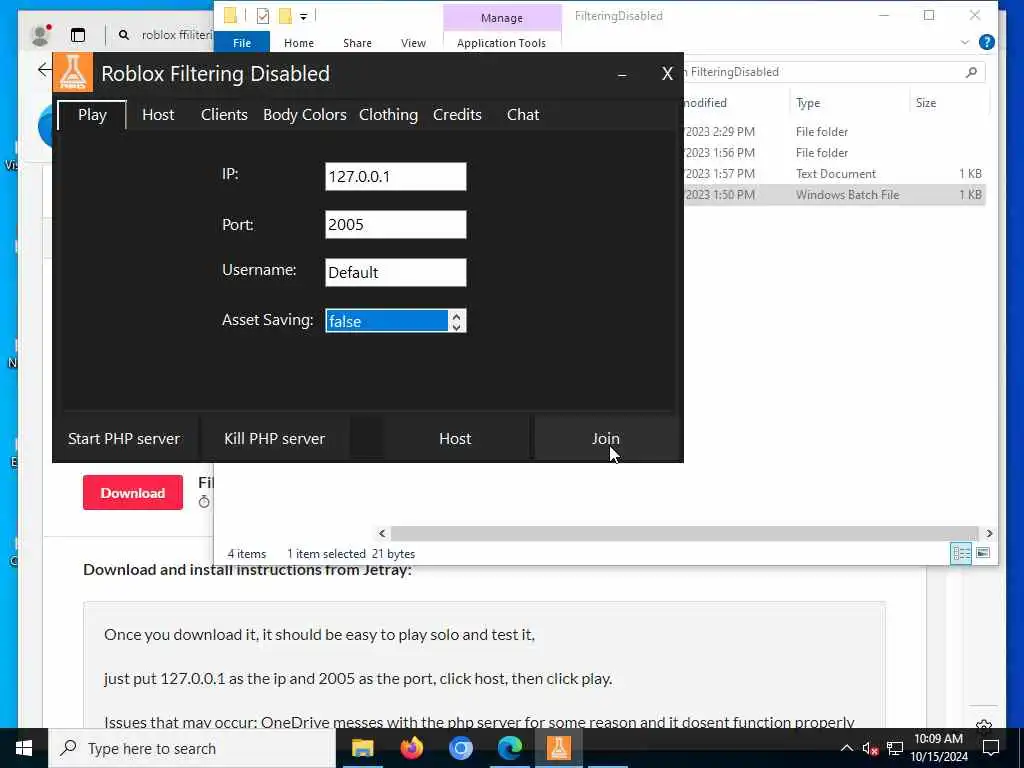The height and width of the screenshot is (768, 1024).
Task: Click the orange flask logo in launcher title bar
Action: pos(72,72)
